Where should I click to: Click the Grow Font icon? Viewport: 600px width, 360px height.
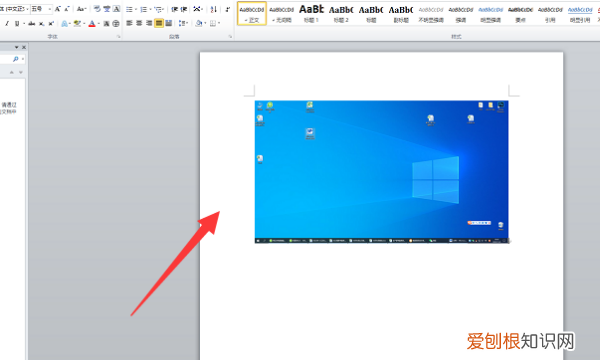[58, 9]
